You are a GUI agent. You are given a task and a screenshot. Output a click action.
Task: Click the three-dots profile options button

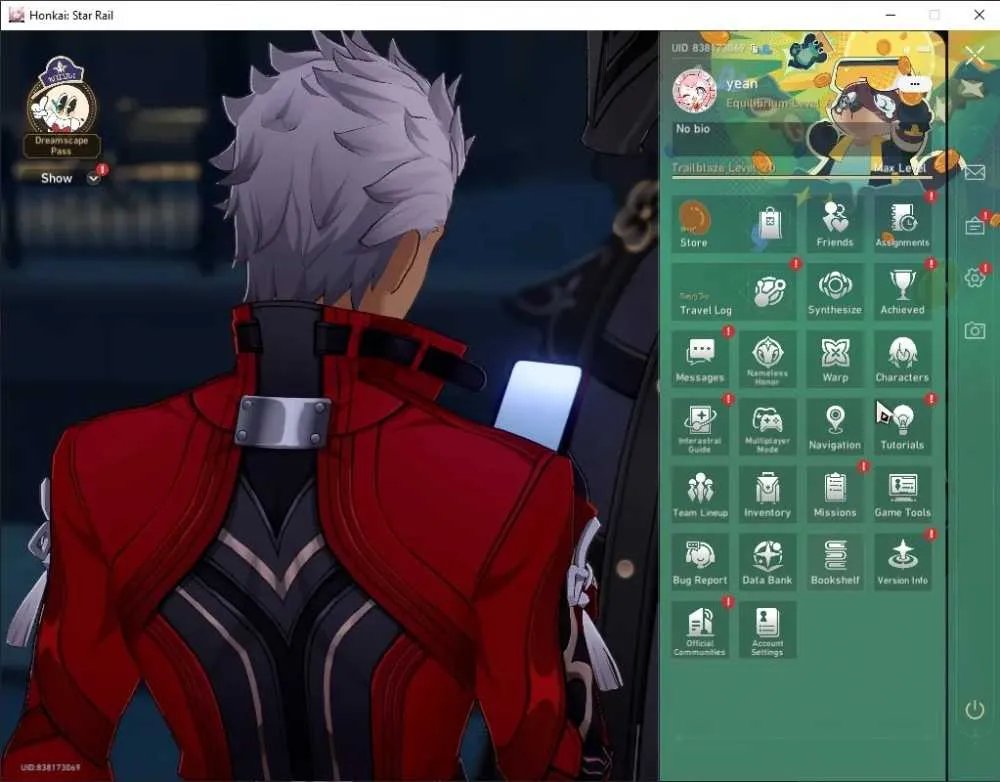coord(915,84)
